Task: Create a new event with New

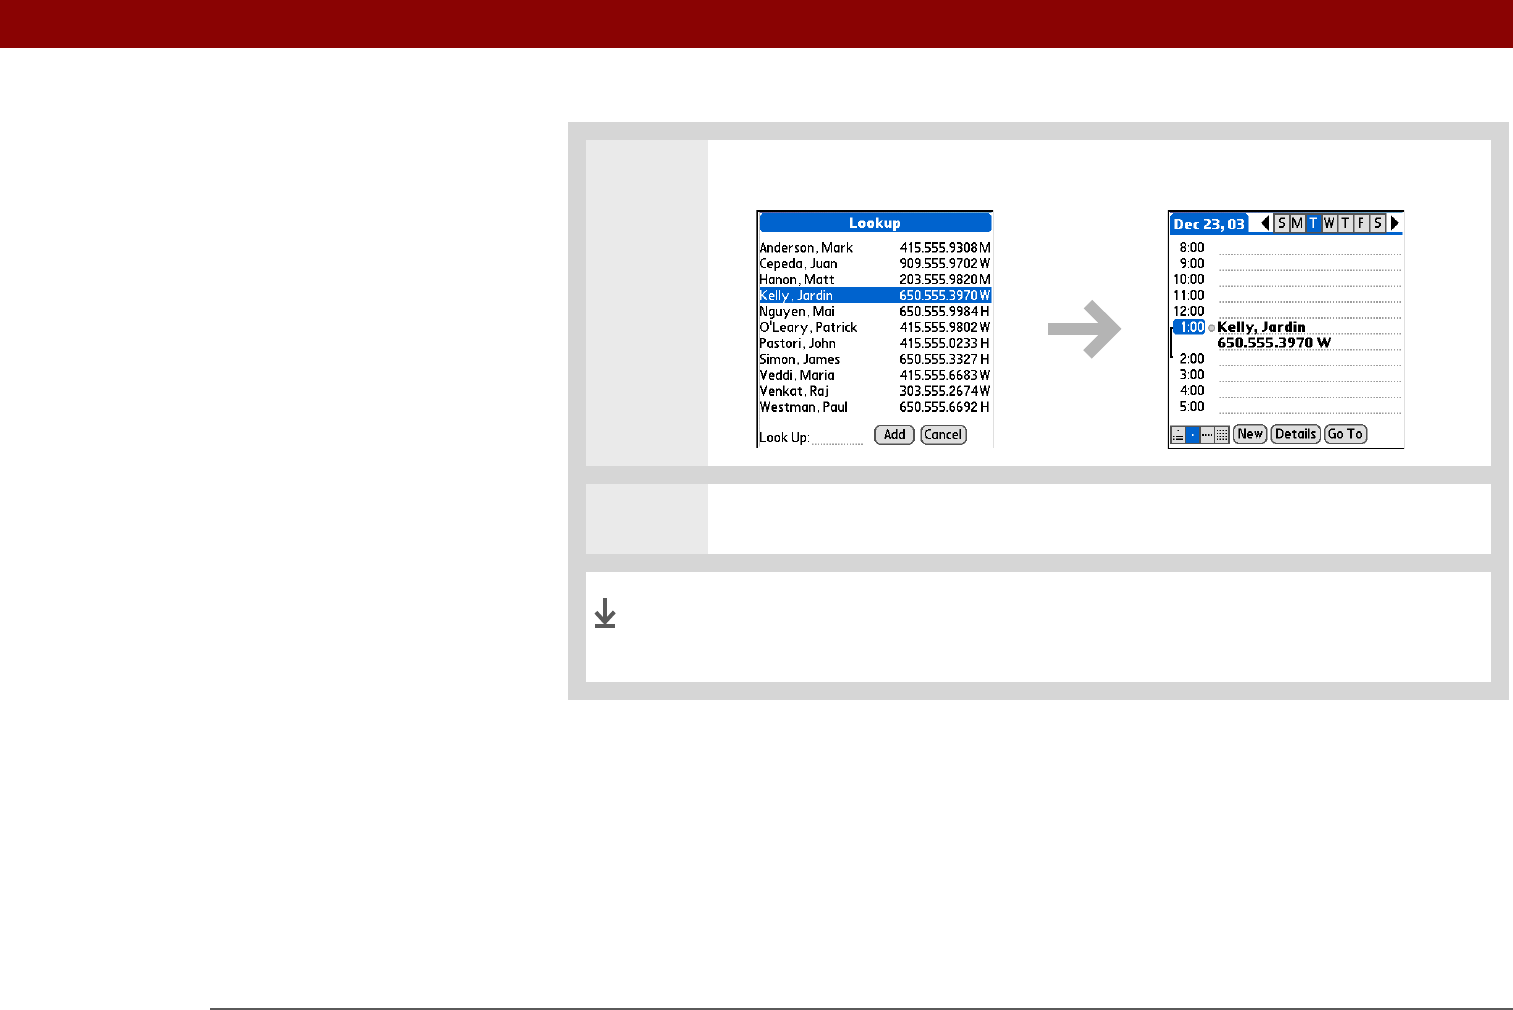Action: (x=1250, y=434)
